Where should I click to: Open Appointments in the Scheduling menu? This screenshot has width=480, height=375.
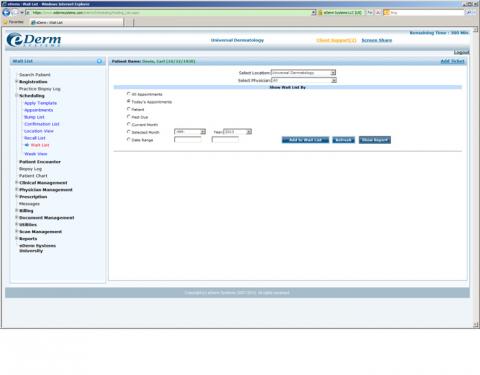coord(38,110)
